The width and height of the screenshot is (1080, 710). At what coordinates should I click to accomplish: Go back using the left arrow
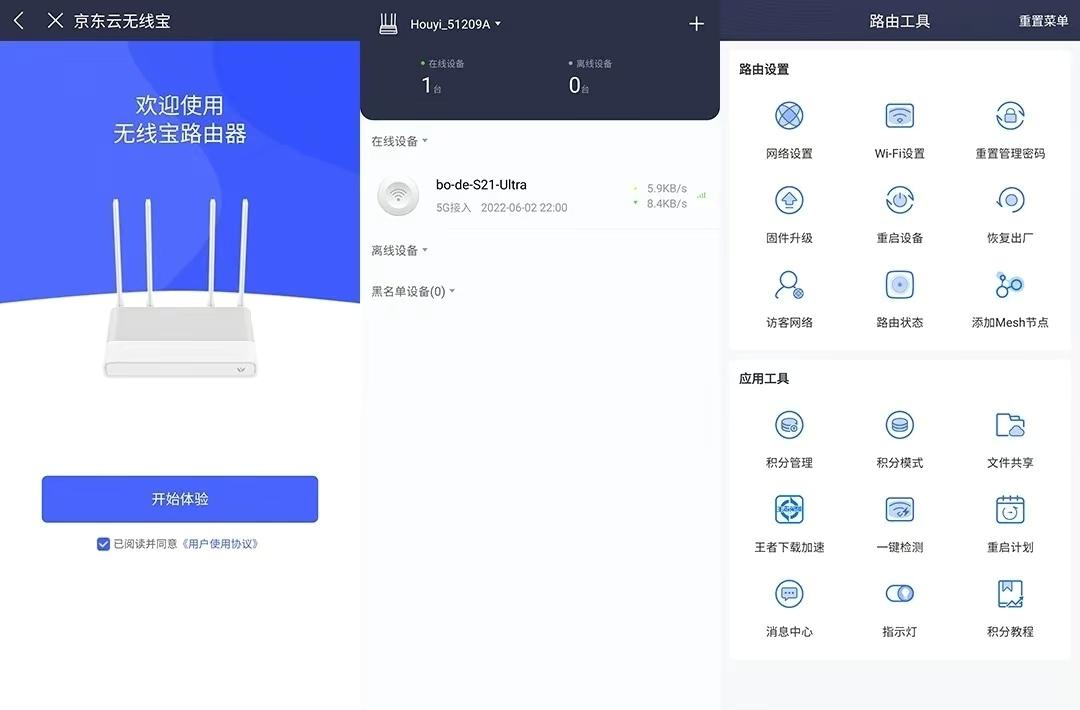click(x=19, y=21)
